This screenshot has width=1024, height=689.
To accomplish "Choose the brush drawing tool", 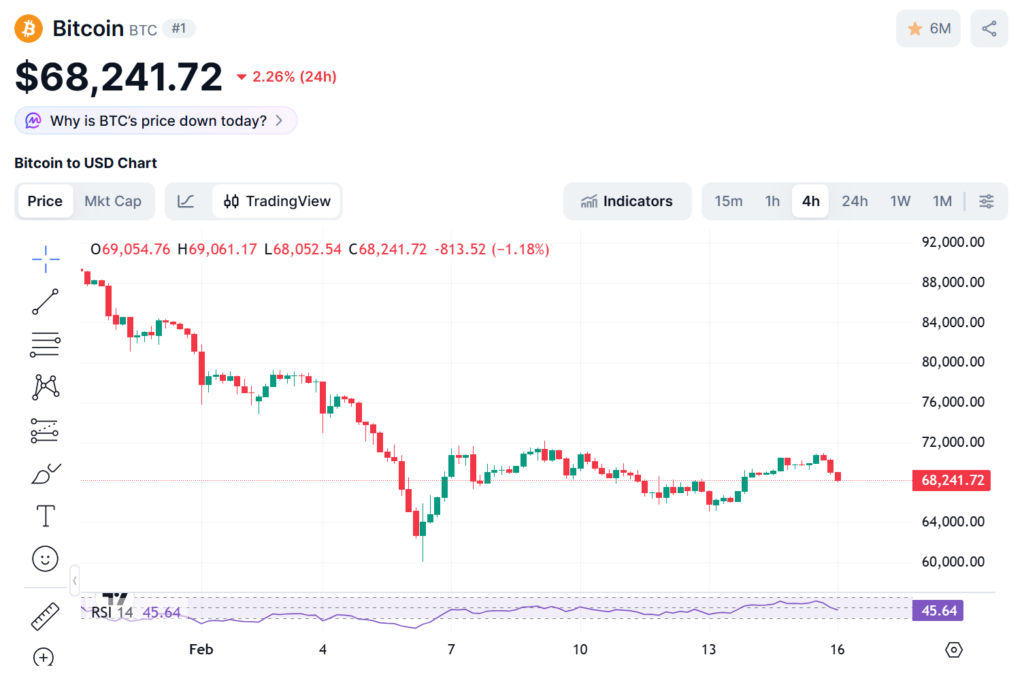I will pos(45,473).
